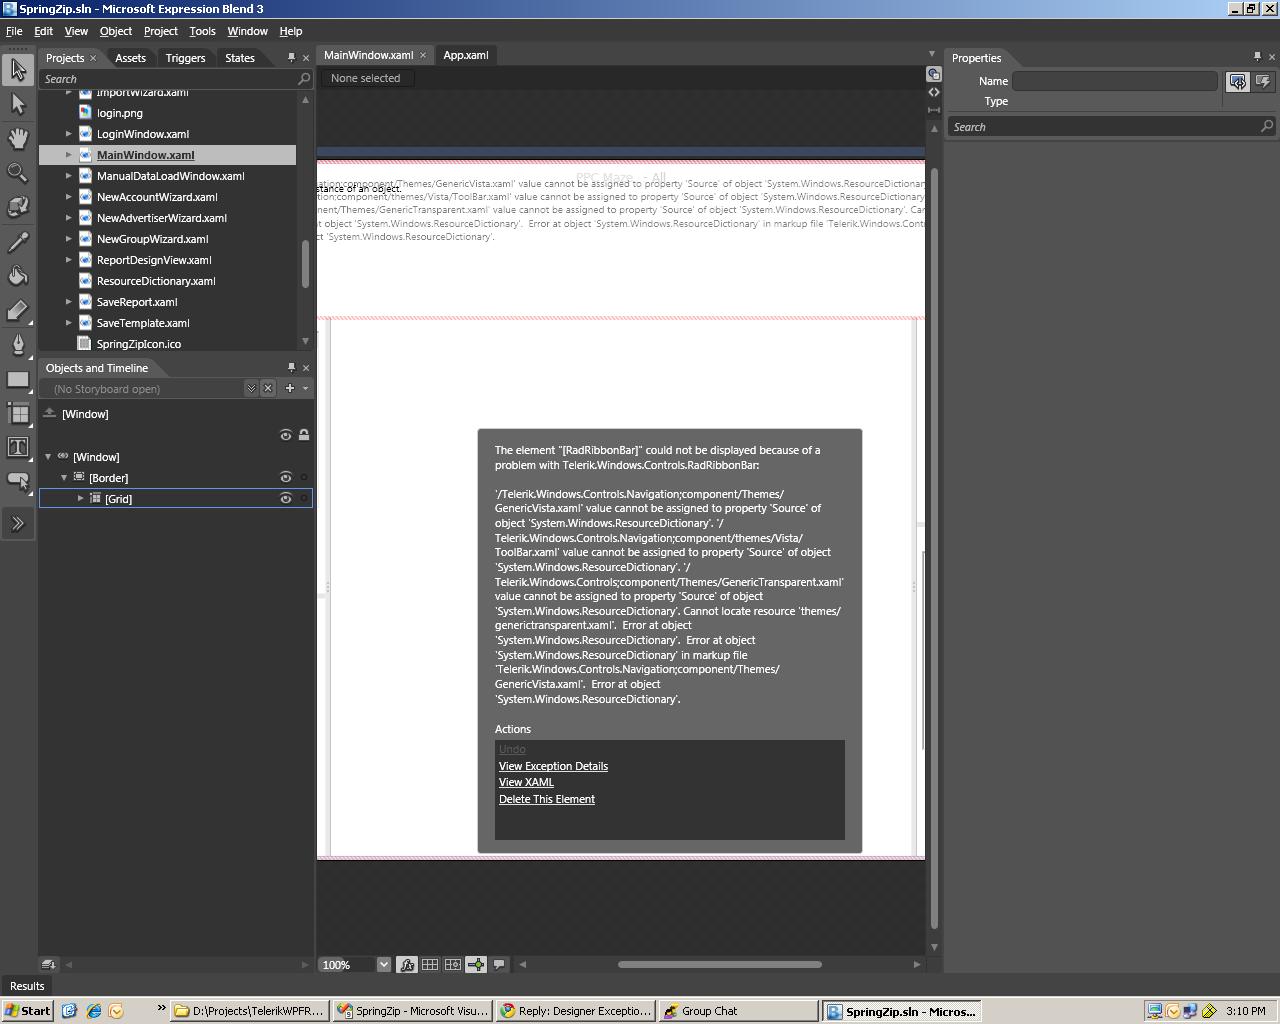Click the Delete This Element link
This screenshot has width=1280, height=1024.
coord(547,799)
